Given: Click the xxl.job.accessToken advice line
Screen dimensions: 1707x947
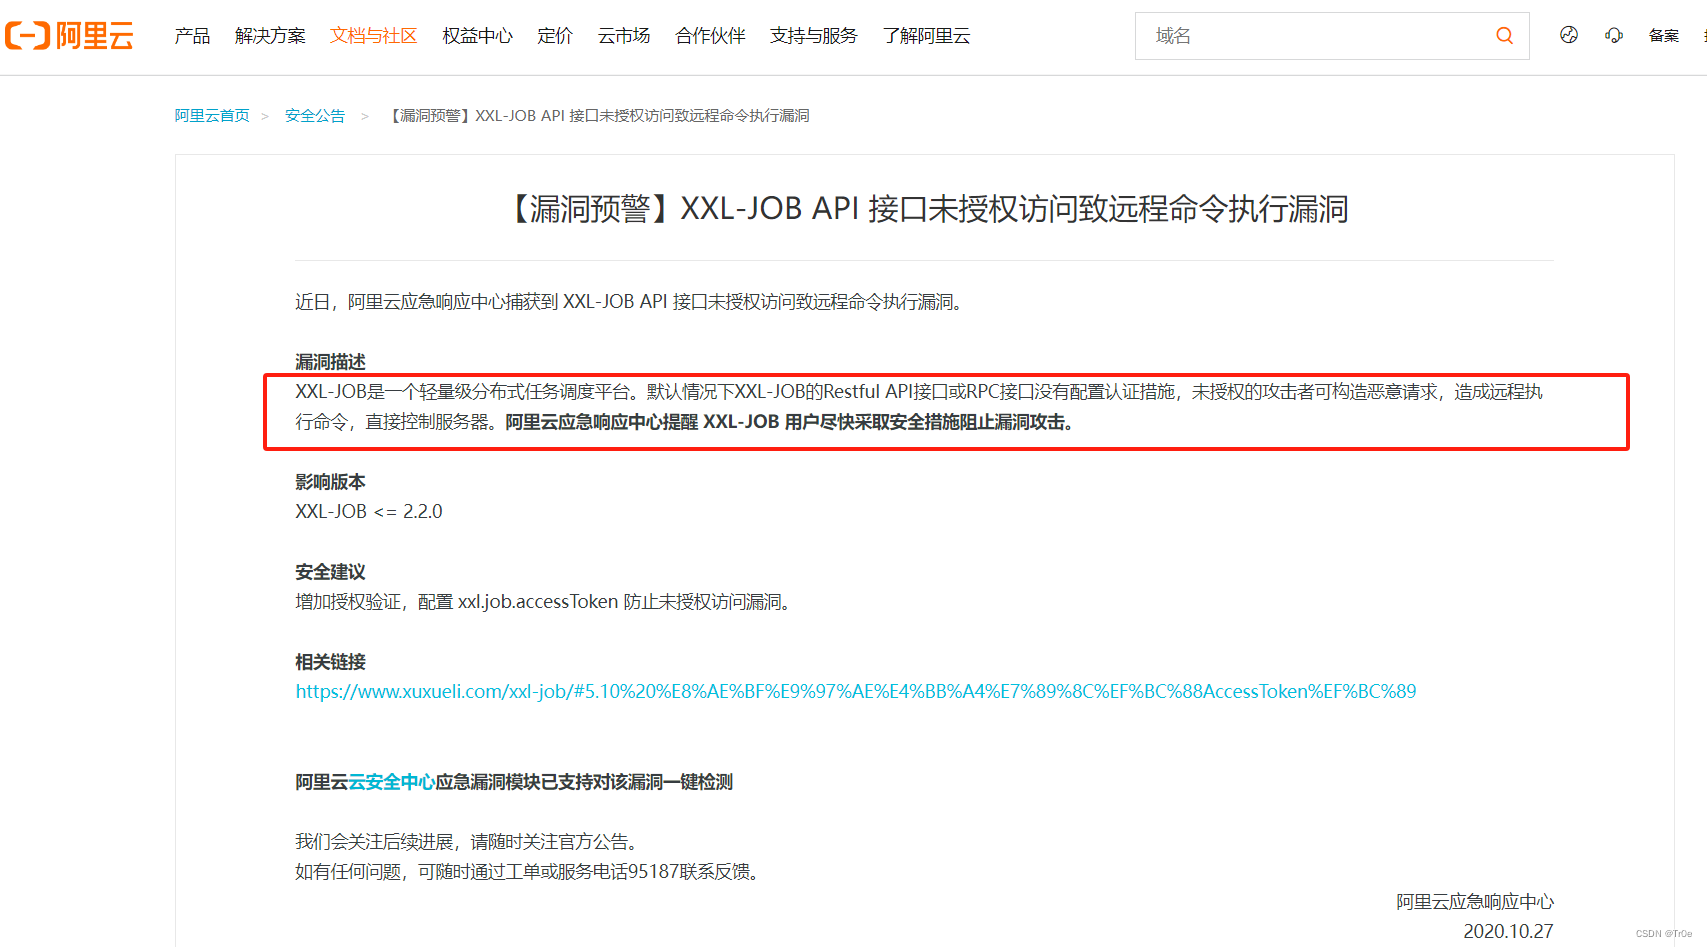Looking at the screenshot, I should pos(545,602).
